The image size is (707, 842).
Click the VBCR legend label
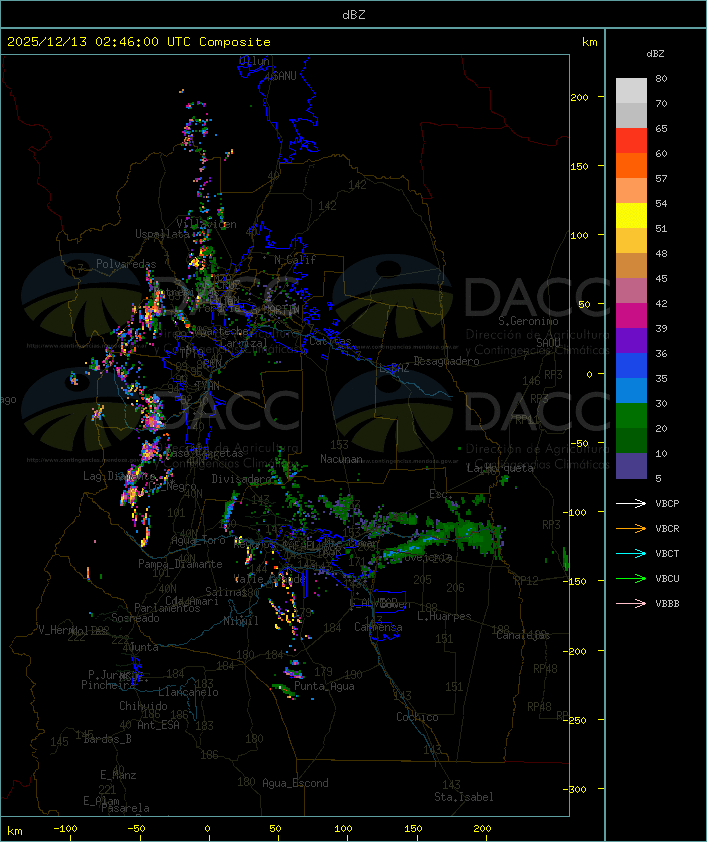667,529
